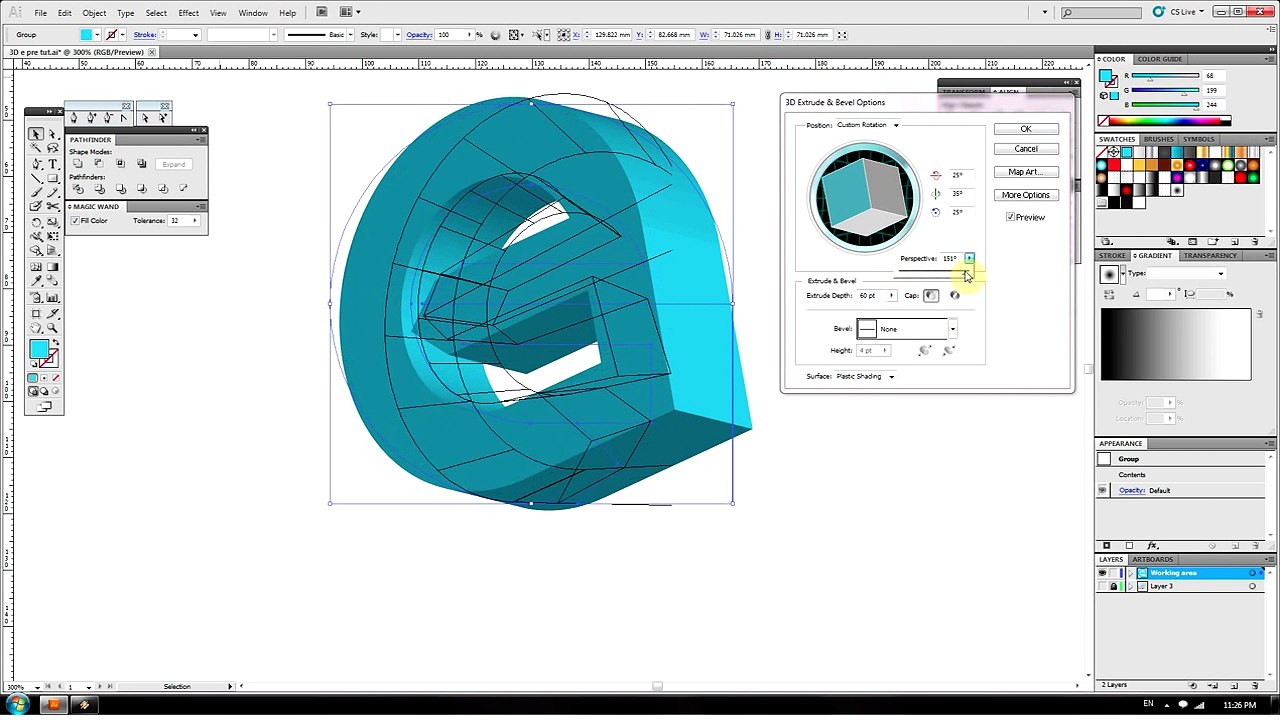The image size is (1280, 720).
Task: Toggle Fill Color checkbox in Magic Wand
Action: click(75, 220)
